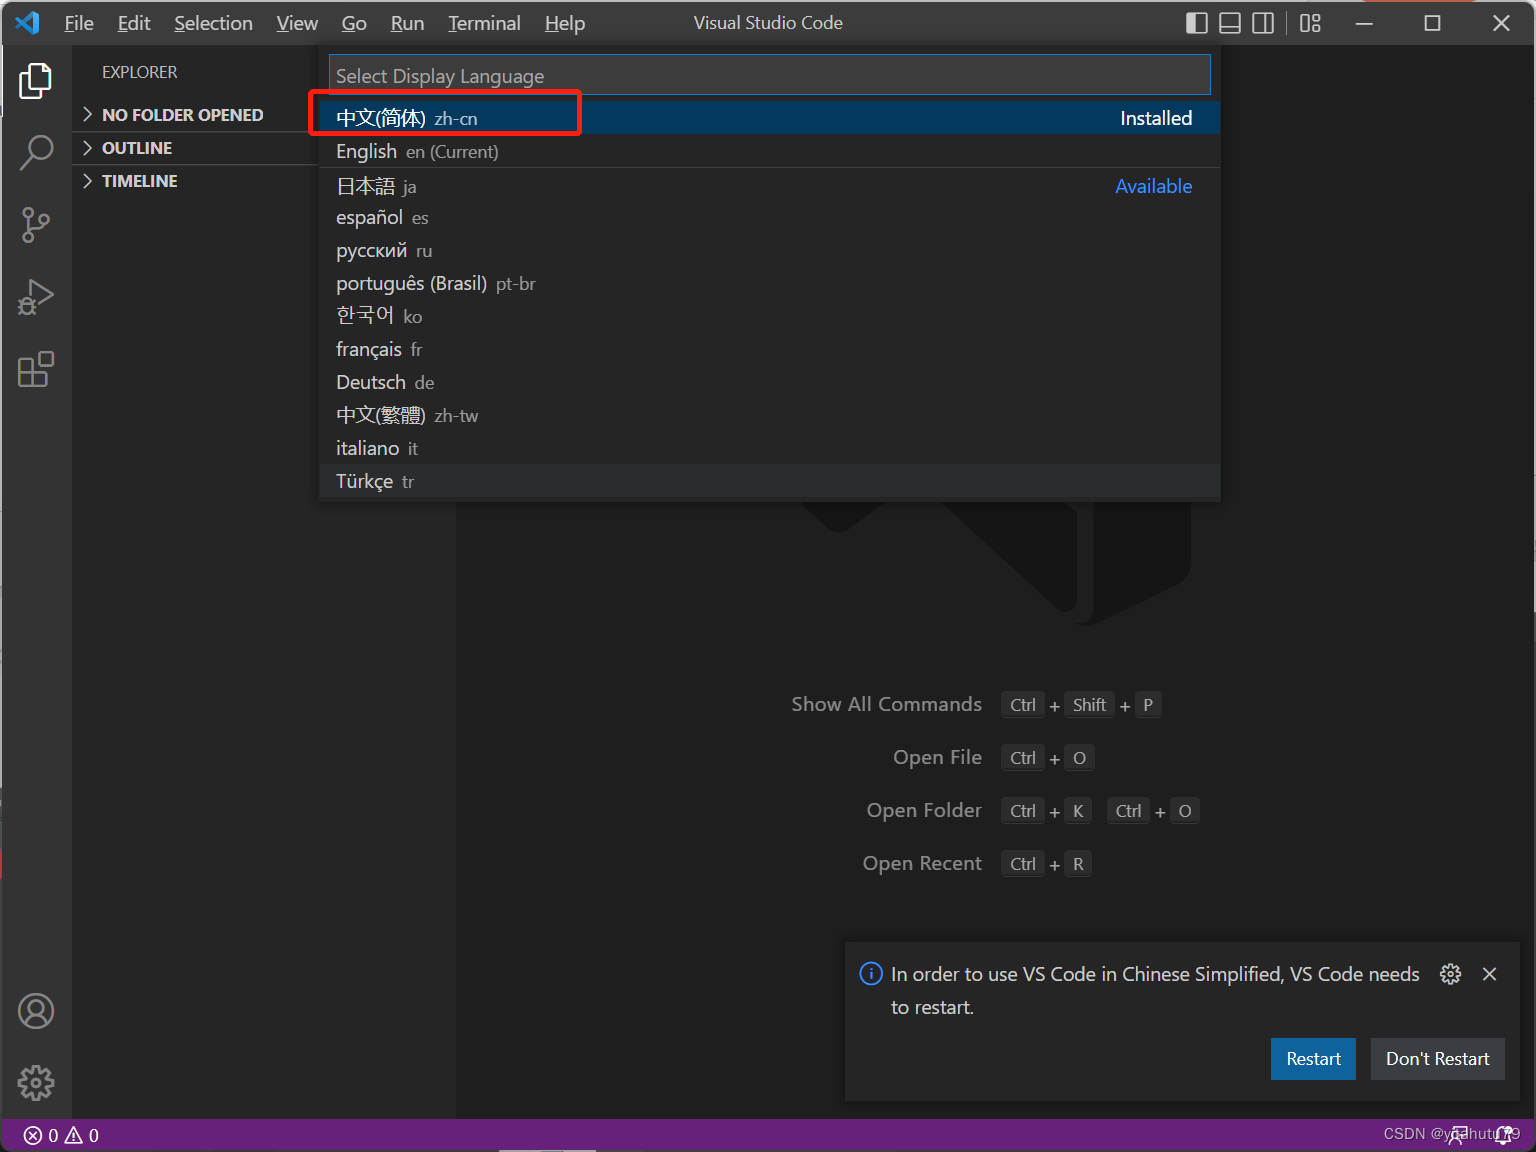Click the Don't Restart button
The image size is (1536, 1152).
click(1437, 1059)
